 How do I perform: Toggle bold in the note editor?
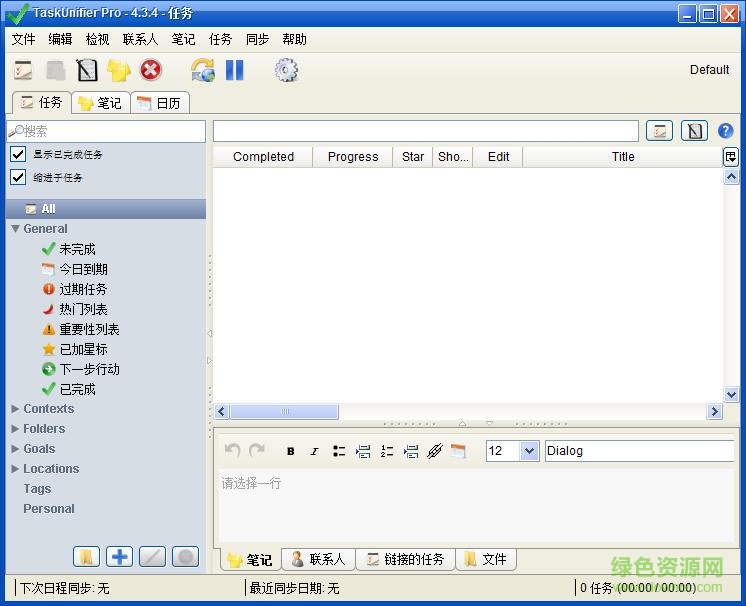[290, 451]
